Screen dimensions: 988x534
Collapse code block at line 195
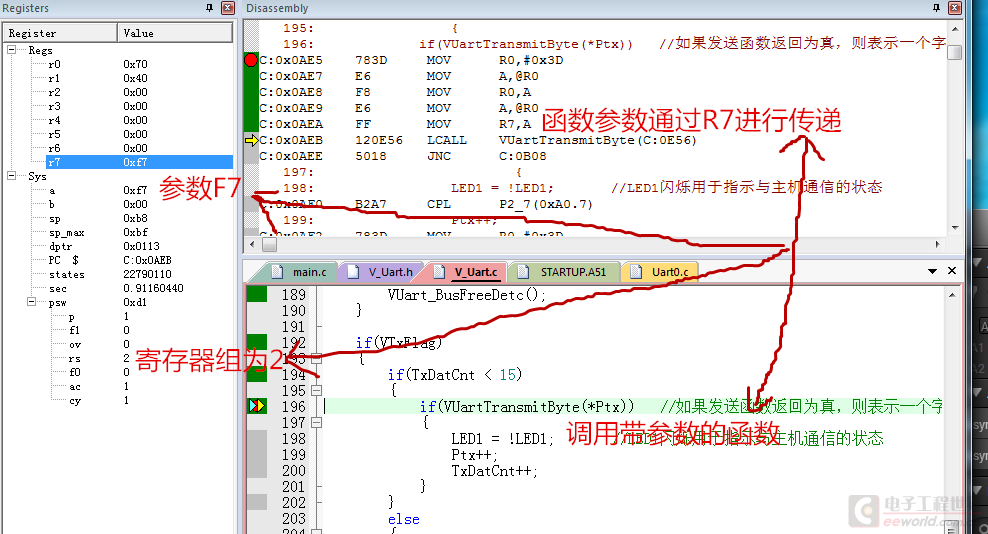pyautogui.click(x=317, y=390)
